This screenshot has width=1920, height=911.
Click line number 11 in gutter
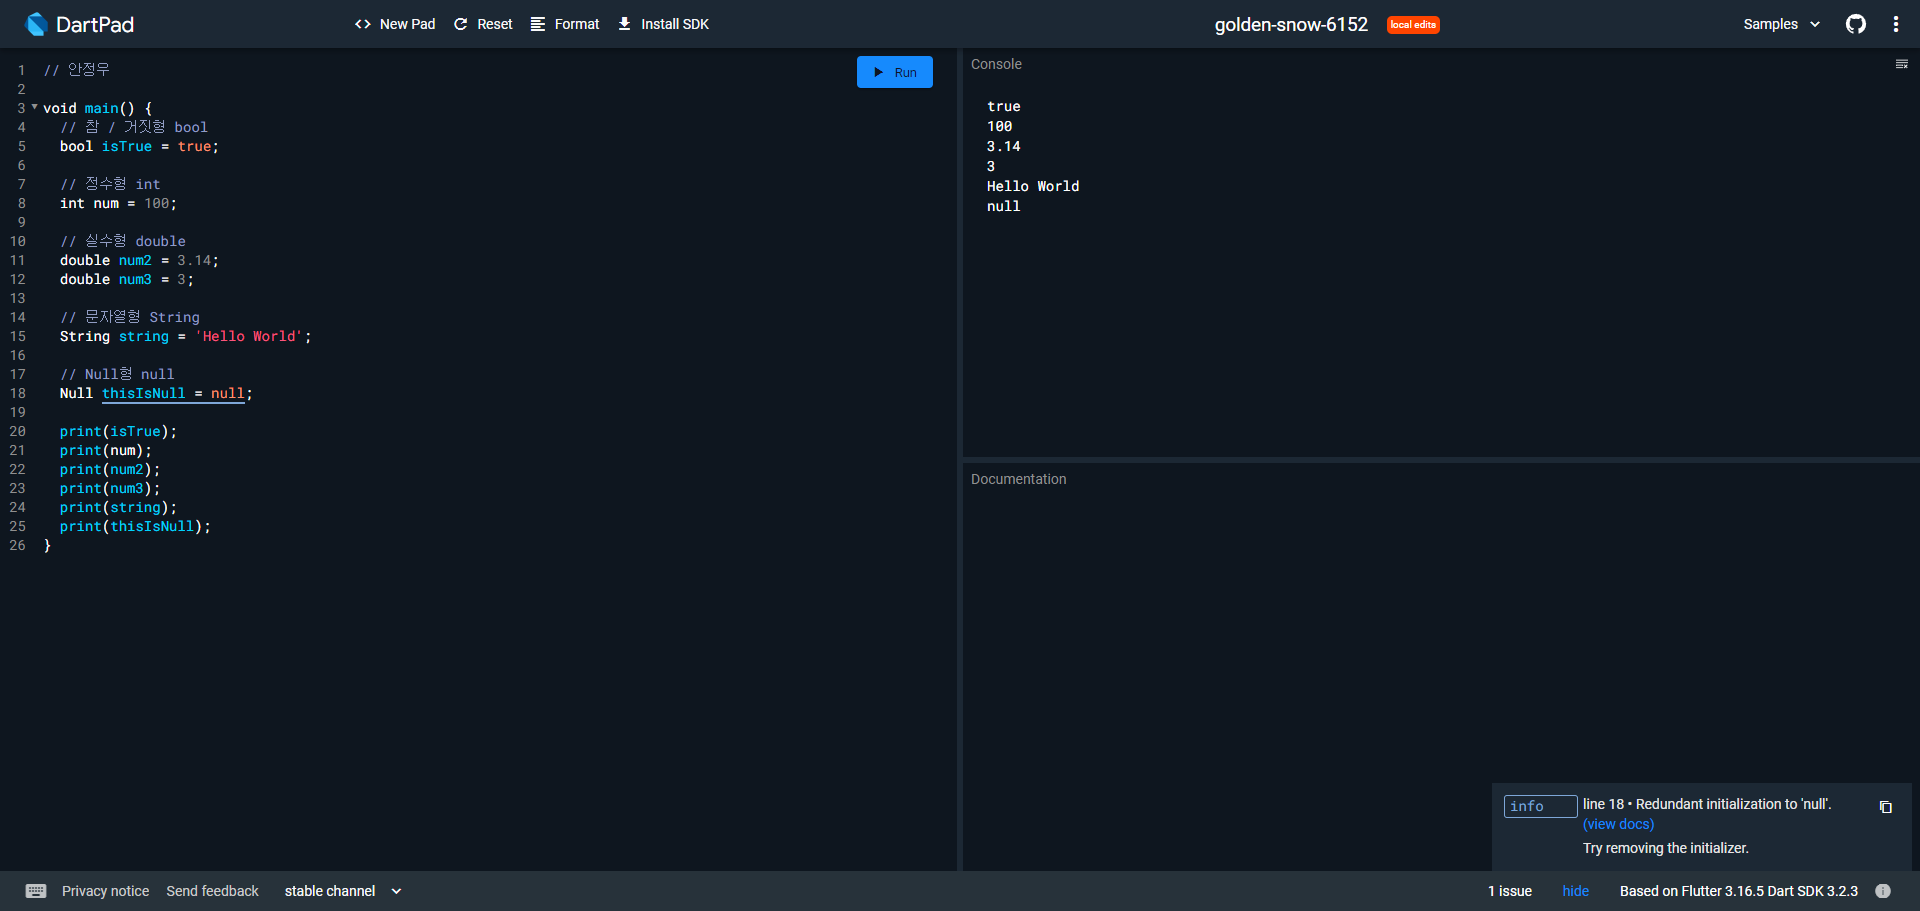18,261
